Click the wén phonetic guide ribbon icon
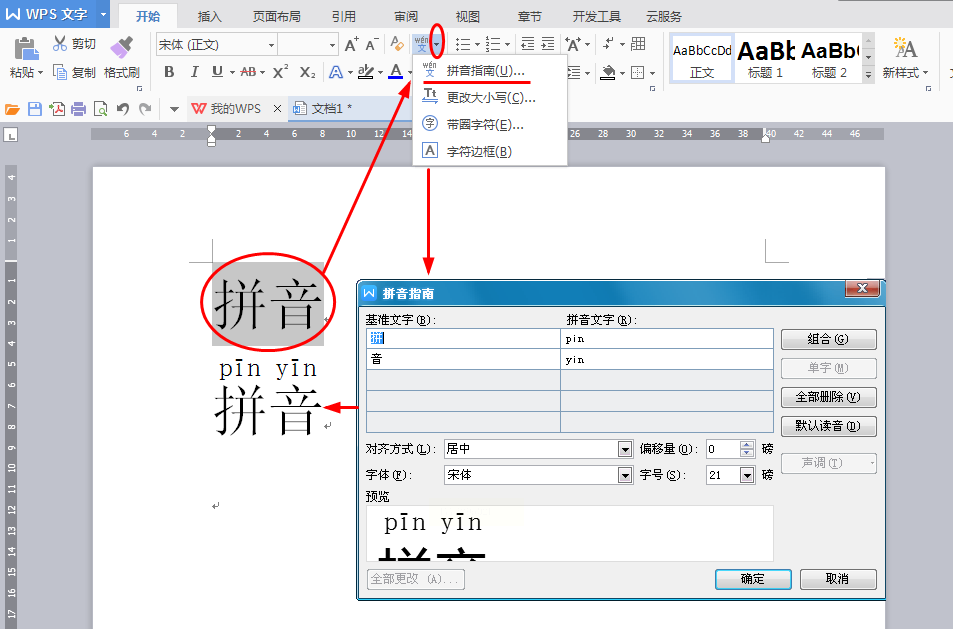Image resolution: width=953 pixels, height=629 pixels. point(421,44)
